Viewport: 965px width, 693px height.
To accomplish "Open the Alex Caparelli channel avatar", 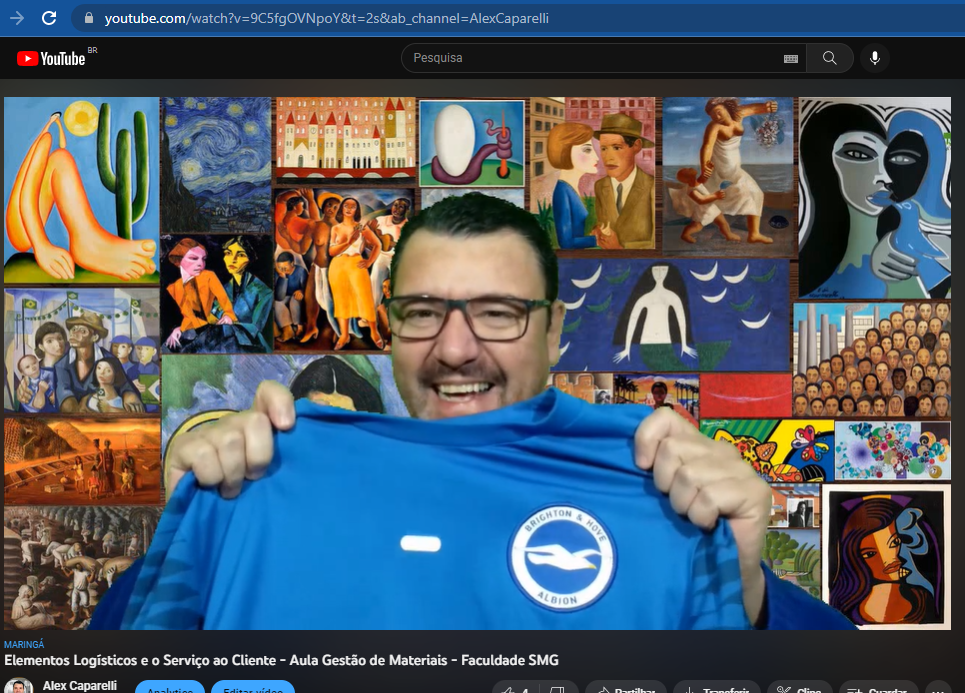I will click(x=18, y=686).
